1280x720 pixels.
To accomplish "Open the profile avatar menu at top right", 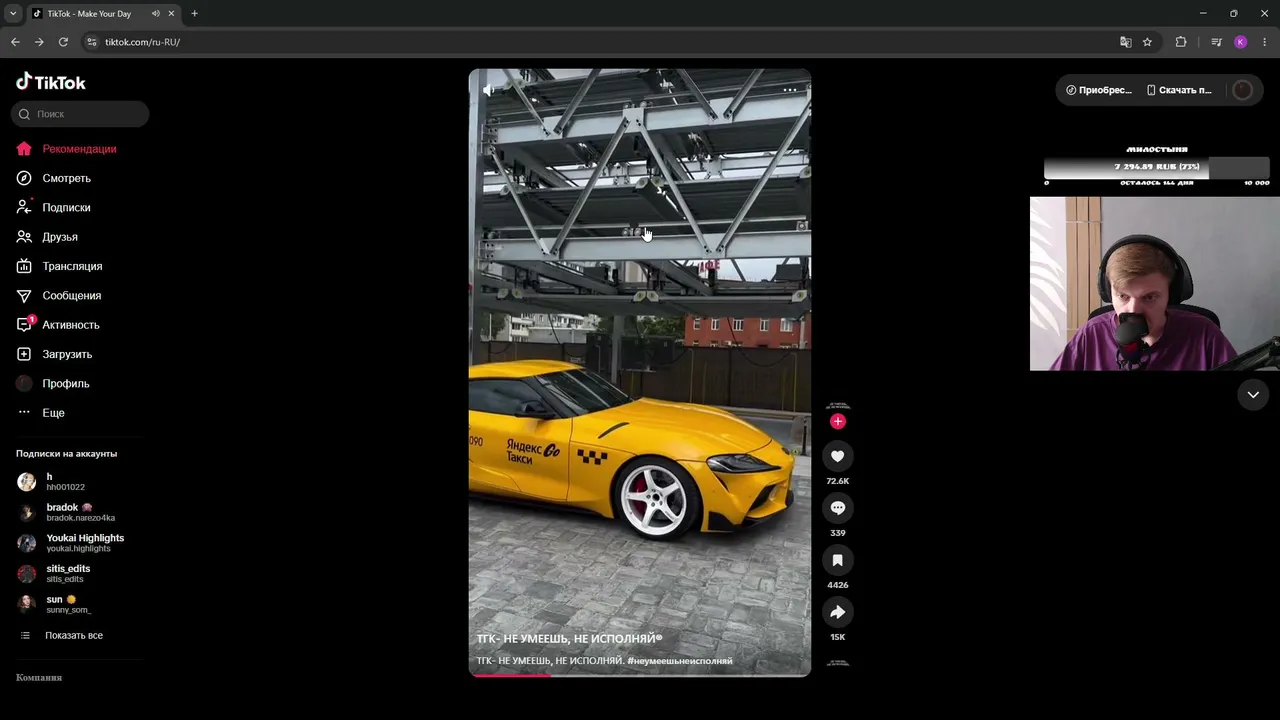I will (x=1242, y=90).
